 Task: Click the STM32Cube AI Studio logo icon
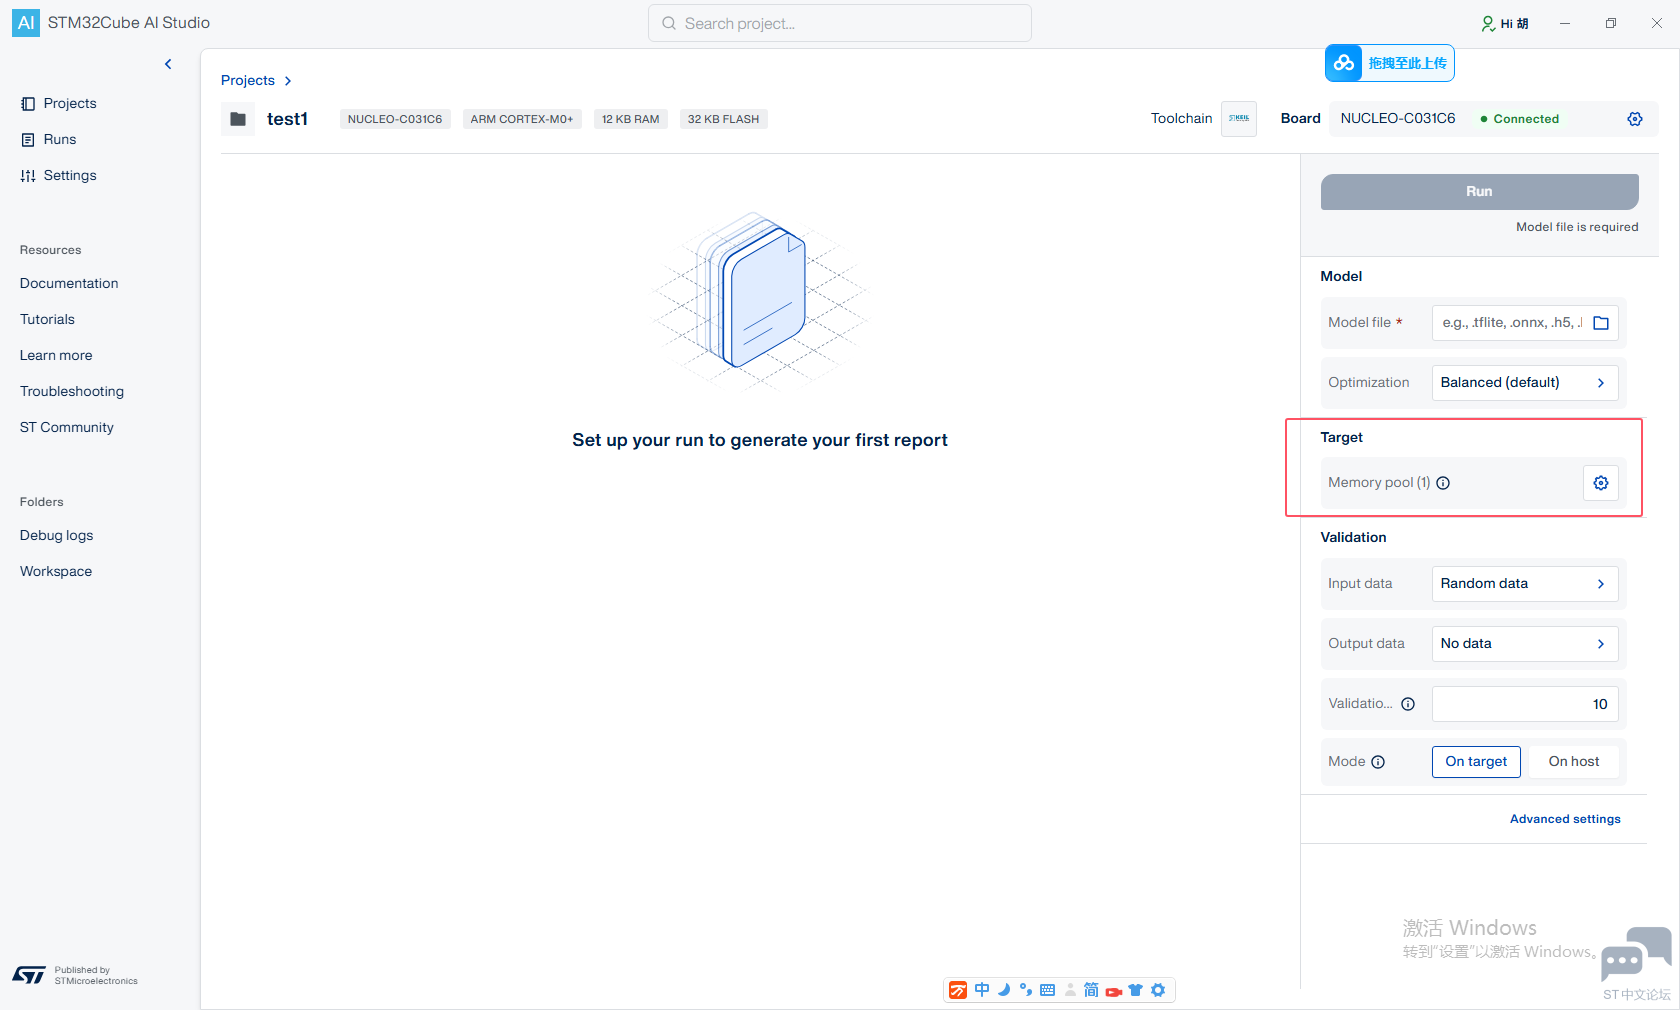coord(26,23)
